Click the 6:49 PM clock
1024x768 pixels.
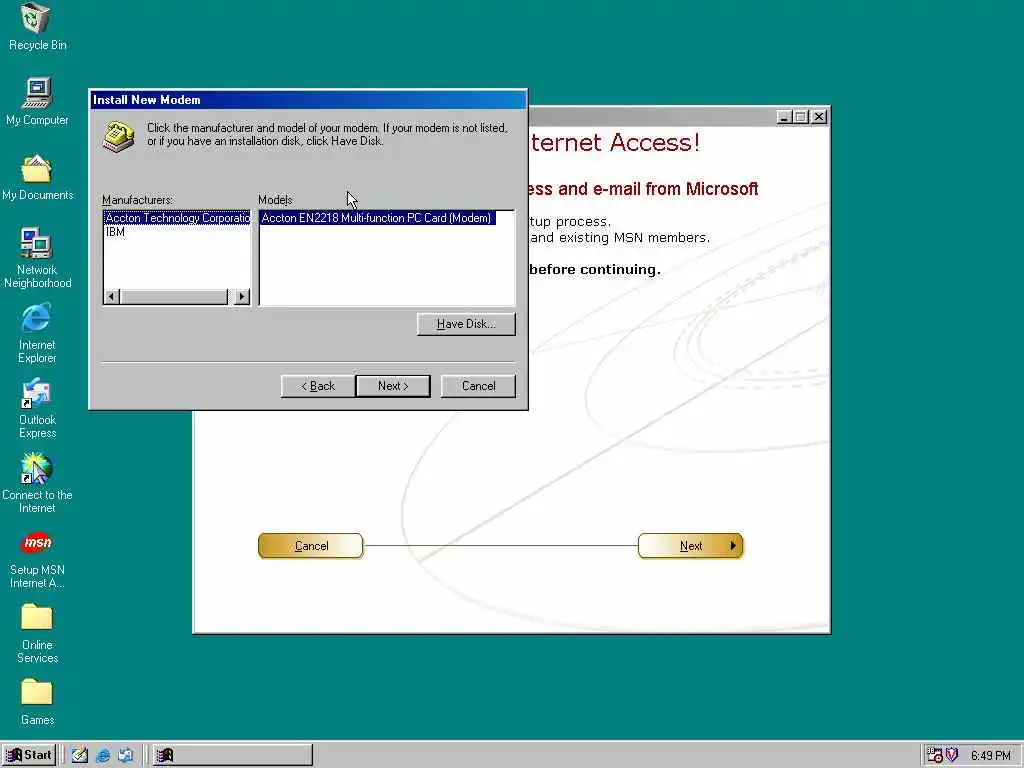click(991, 756)
